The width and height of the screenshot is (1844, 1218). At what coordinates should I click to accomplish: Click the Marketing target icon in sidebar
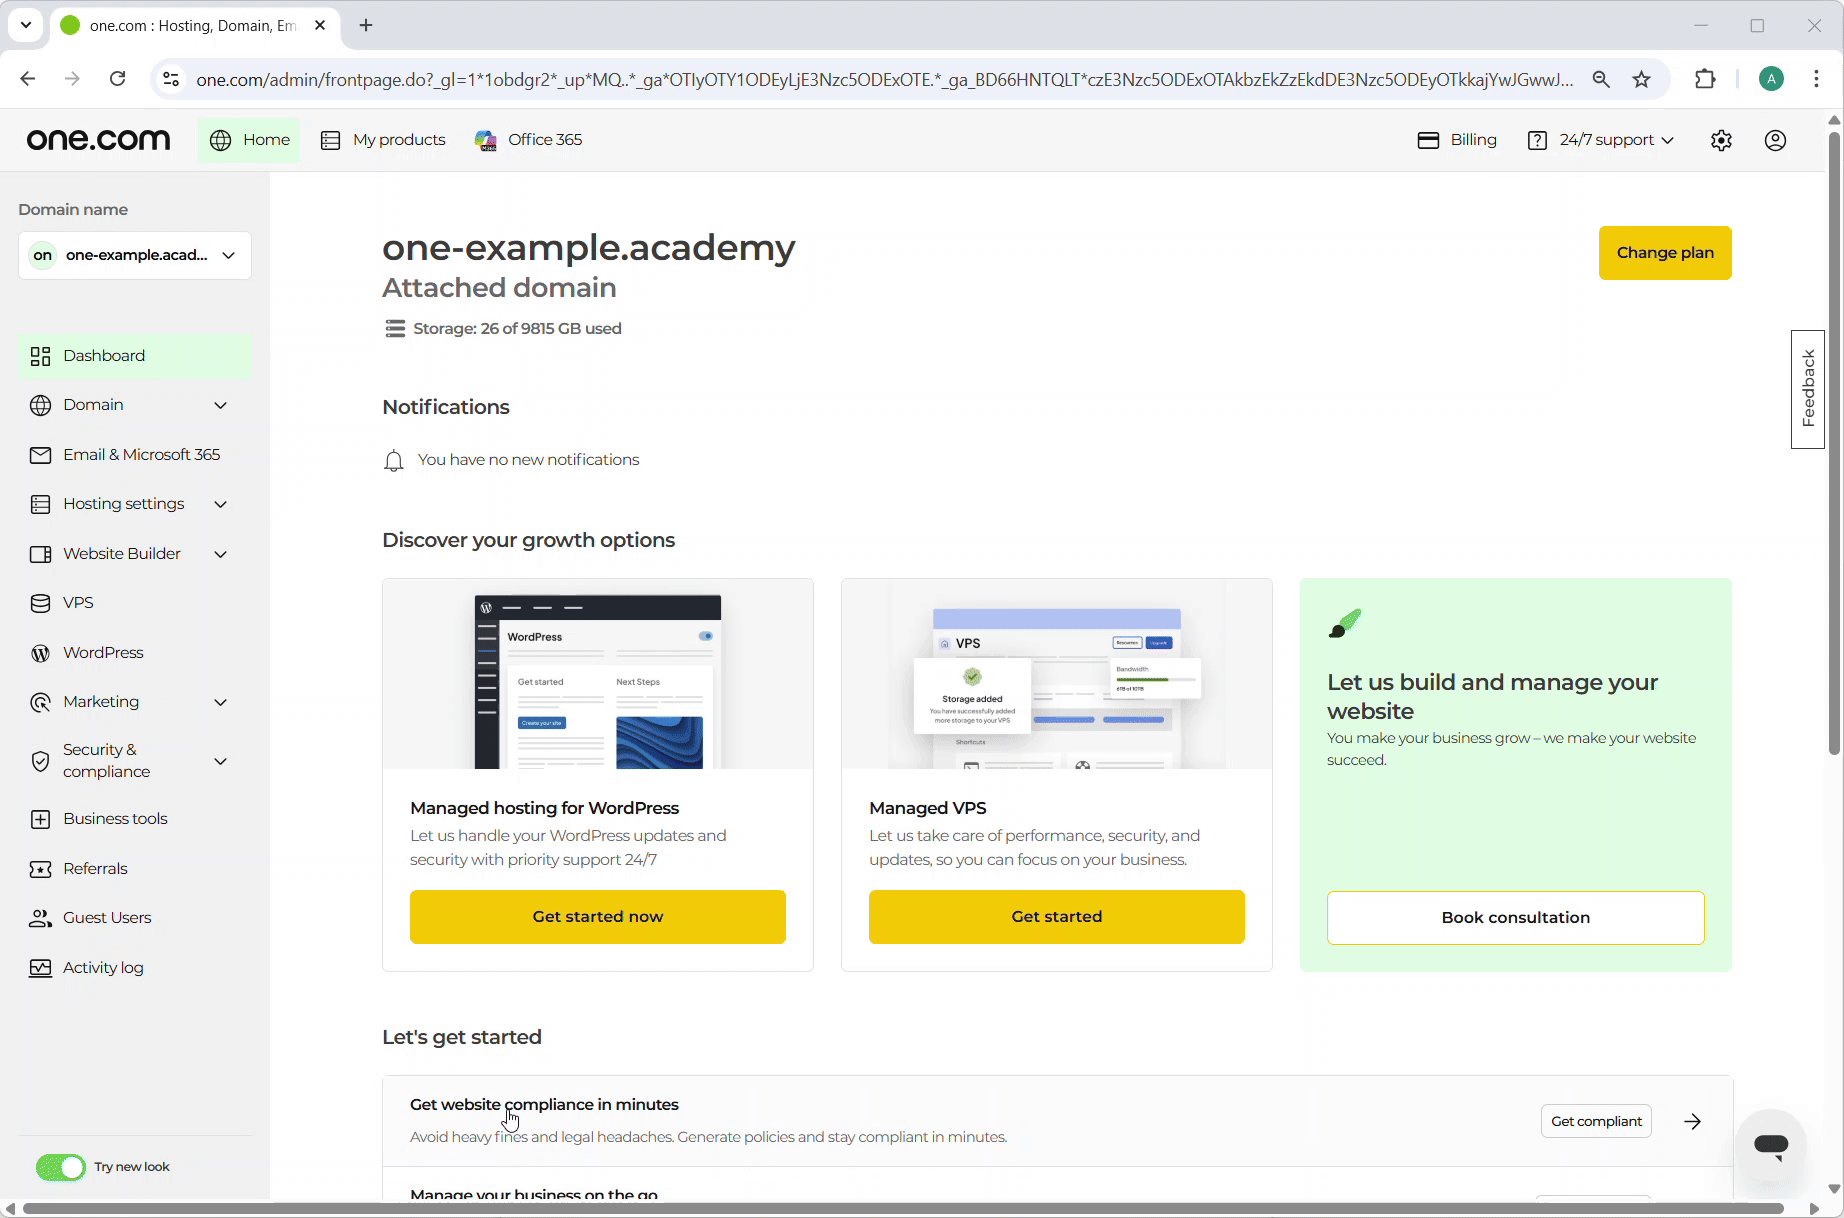40,702
